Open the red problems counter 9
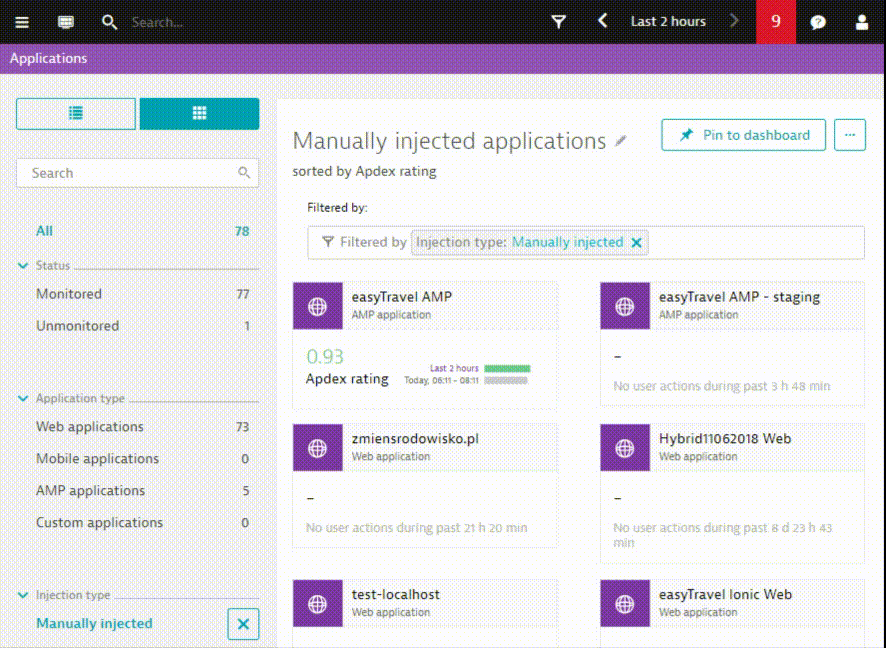The image size is (886, 648). (776, 21)
